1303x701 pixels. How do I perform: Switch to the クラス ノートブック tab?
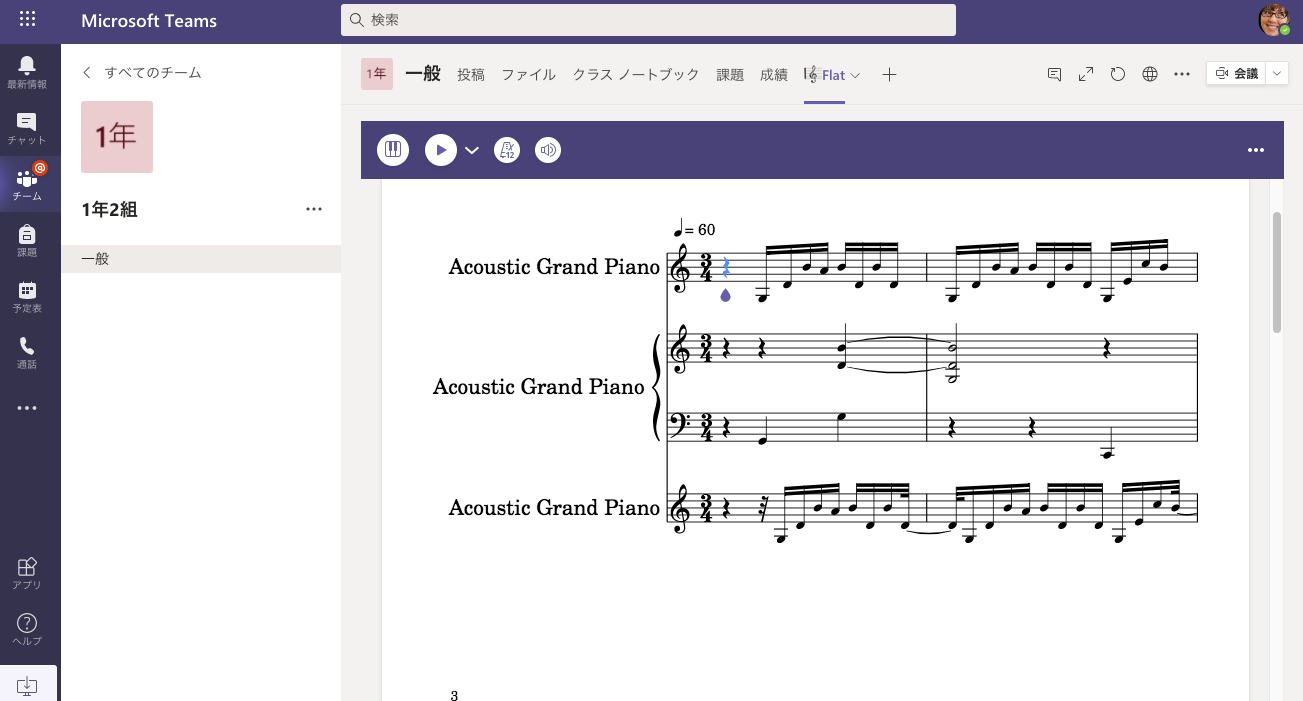tap(635, 75)
